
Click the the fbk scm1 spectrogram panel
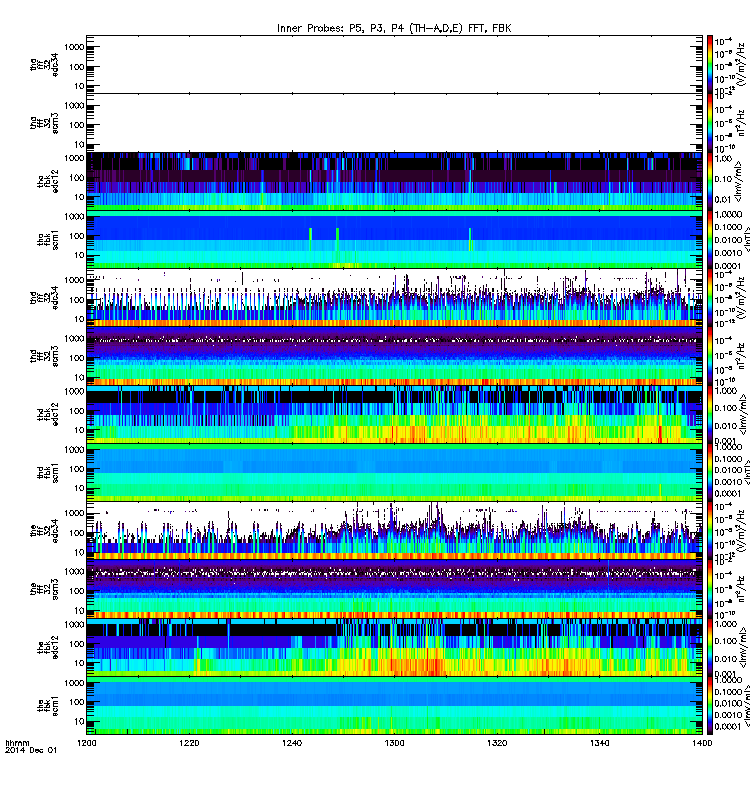click(x=394, y=706)
